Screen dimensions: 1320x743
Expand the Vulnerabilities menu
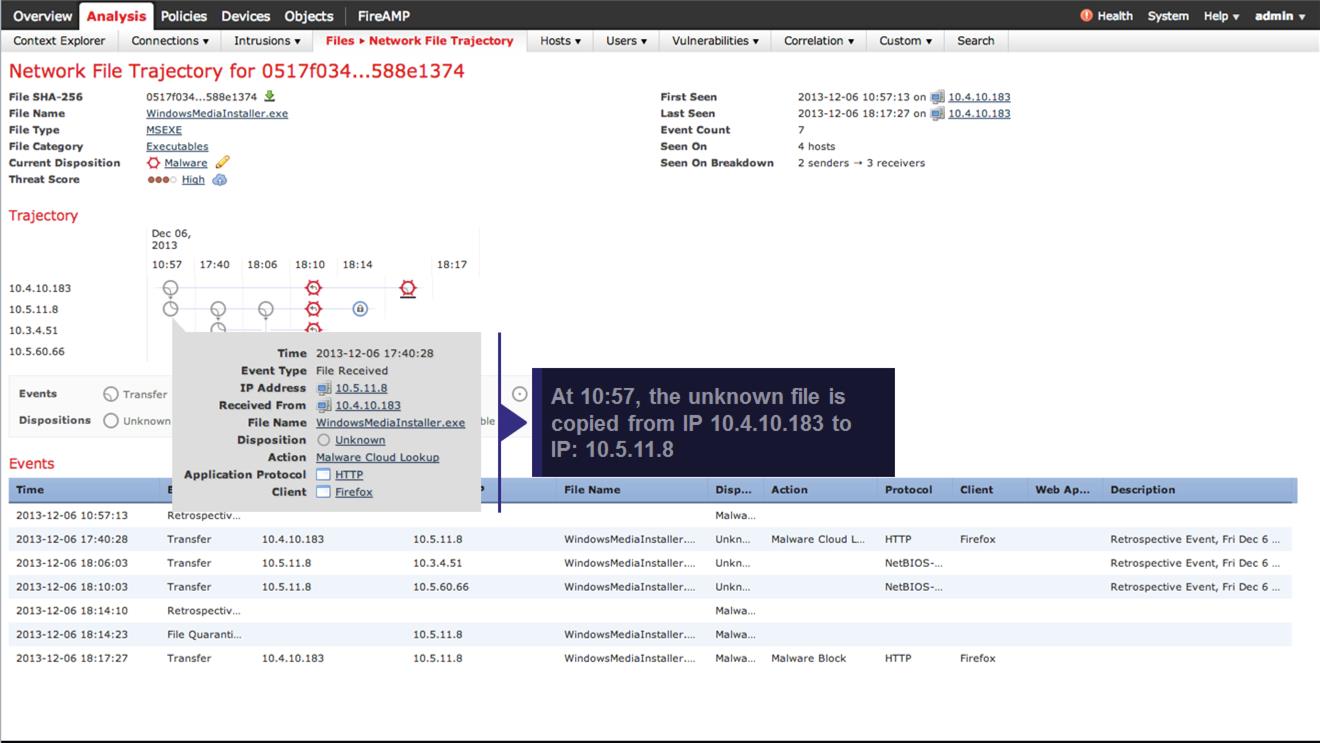click(x=715, y=41)
